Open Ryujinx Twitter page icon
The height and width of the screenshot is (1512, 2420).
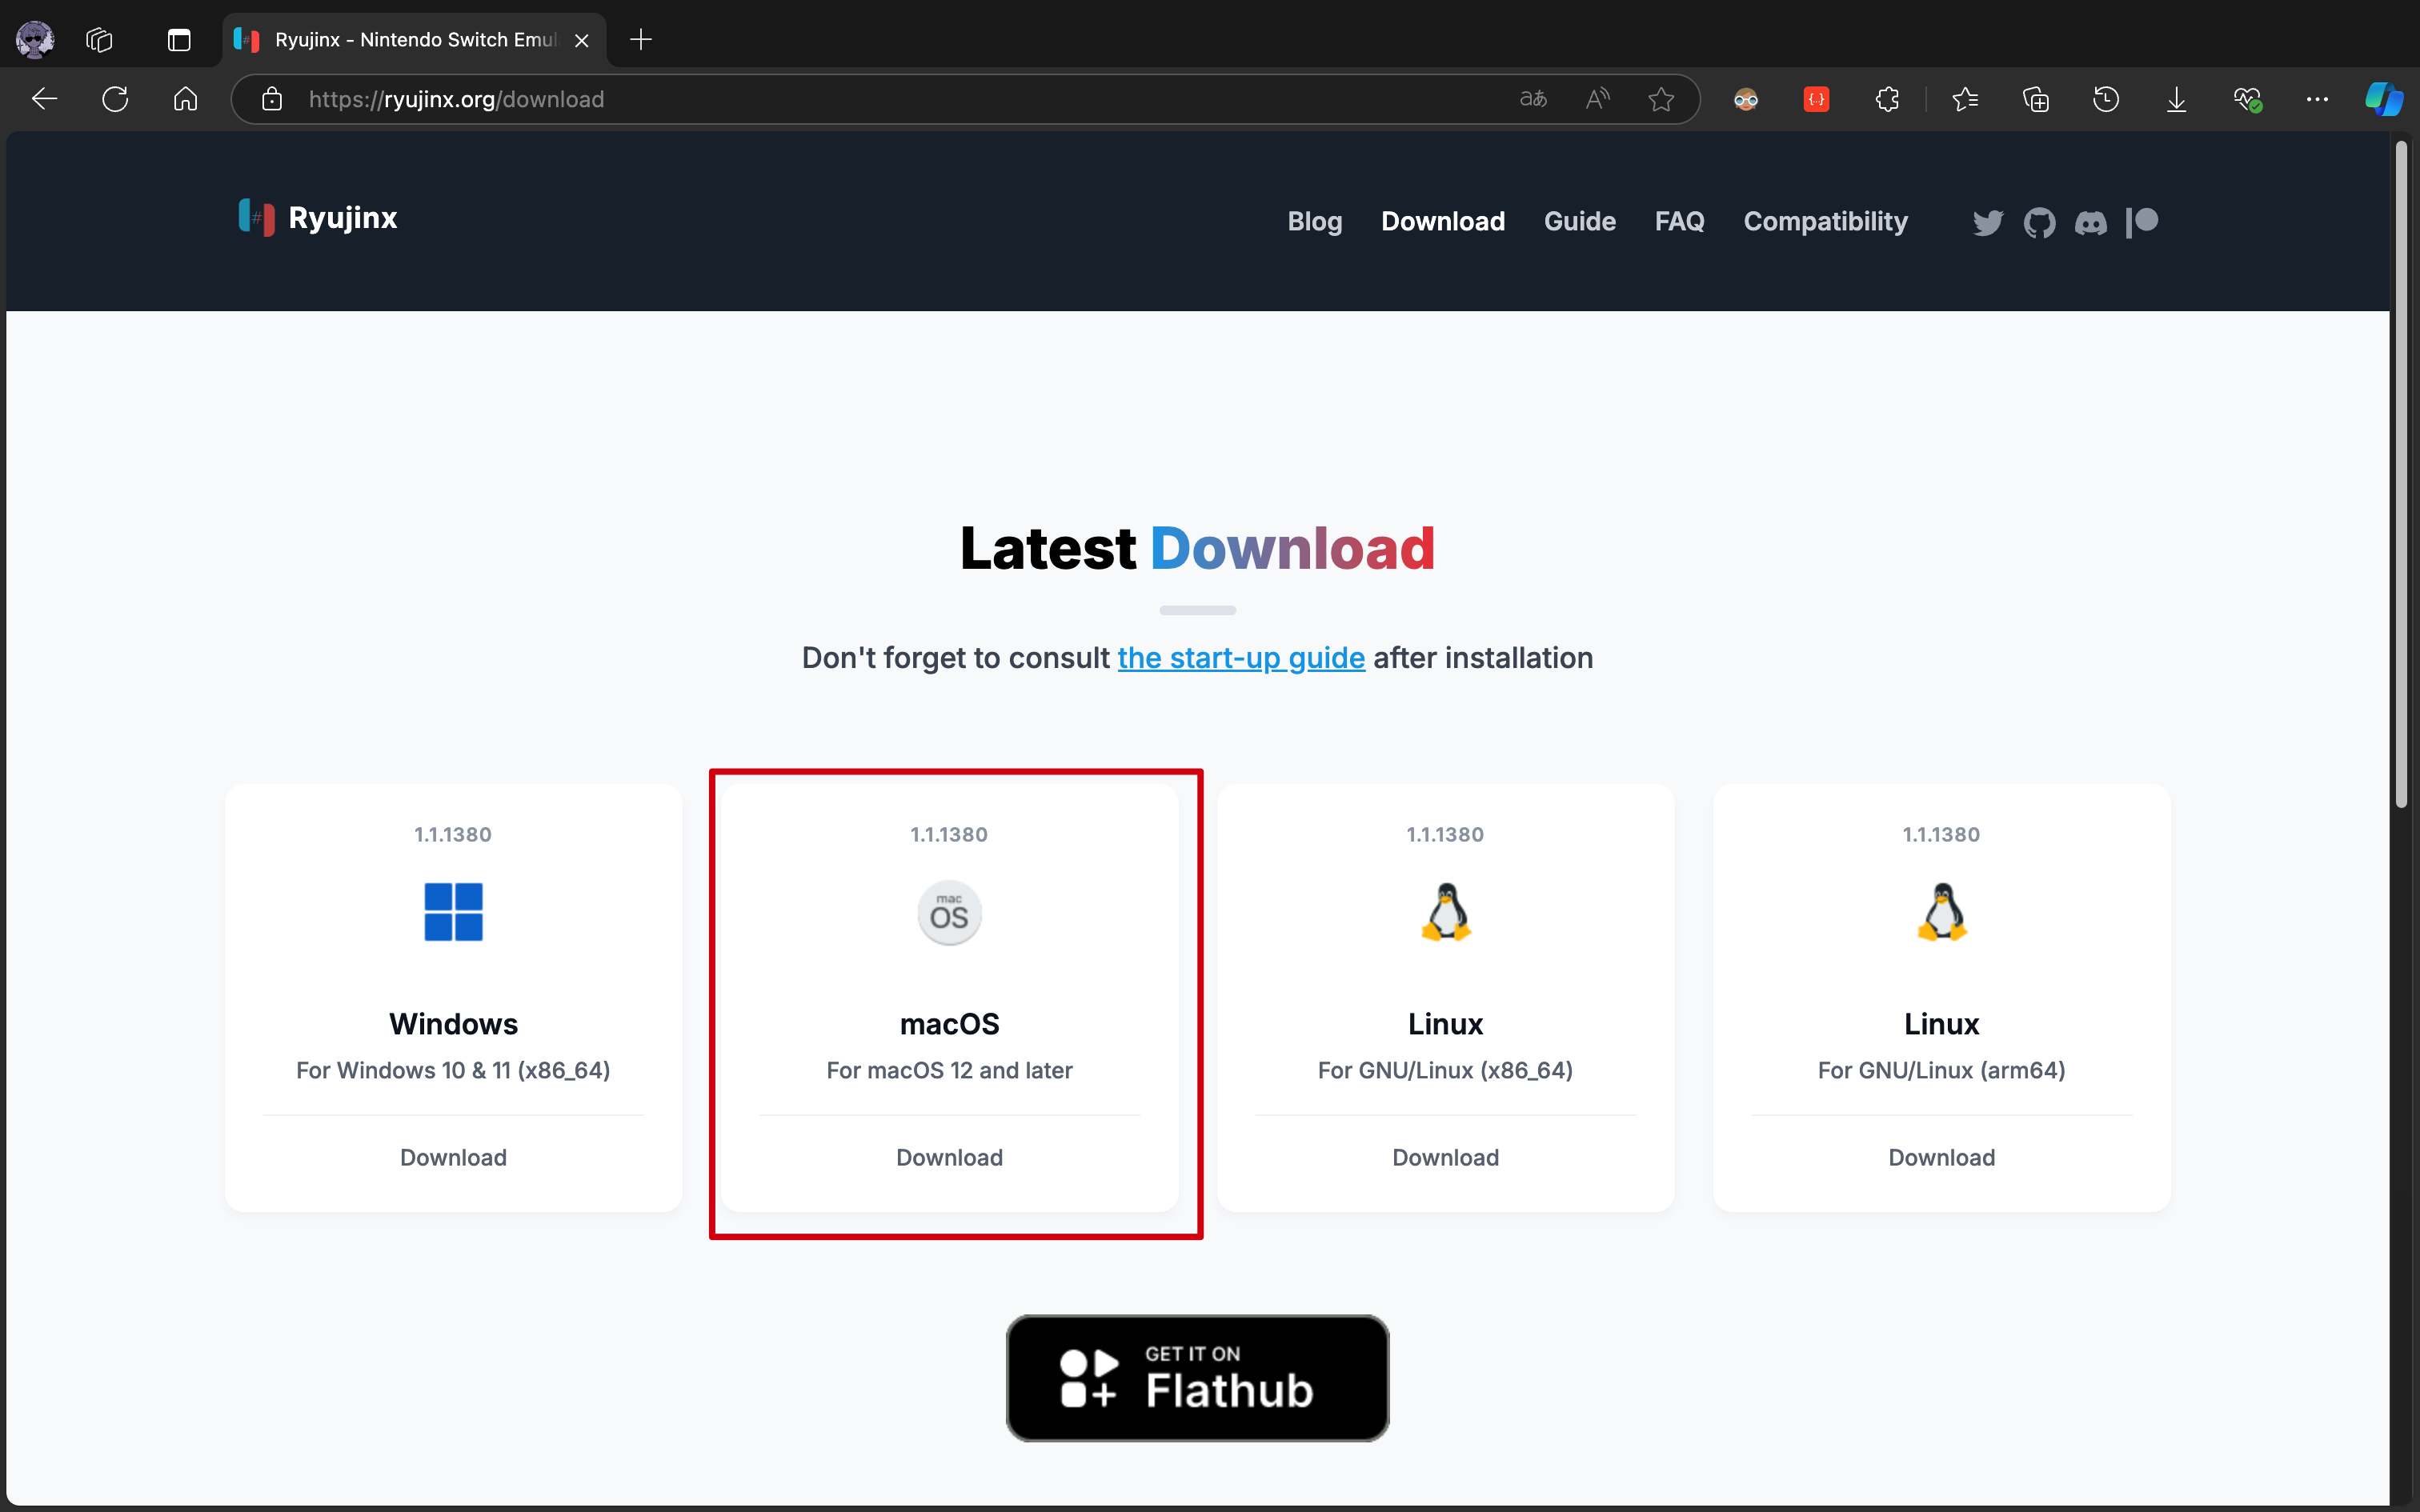[1987, 222]
